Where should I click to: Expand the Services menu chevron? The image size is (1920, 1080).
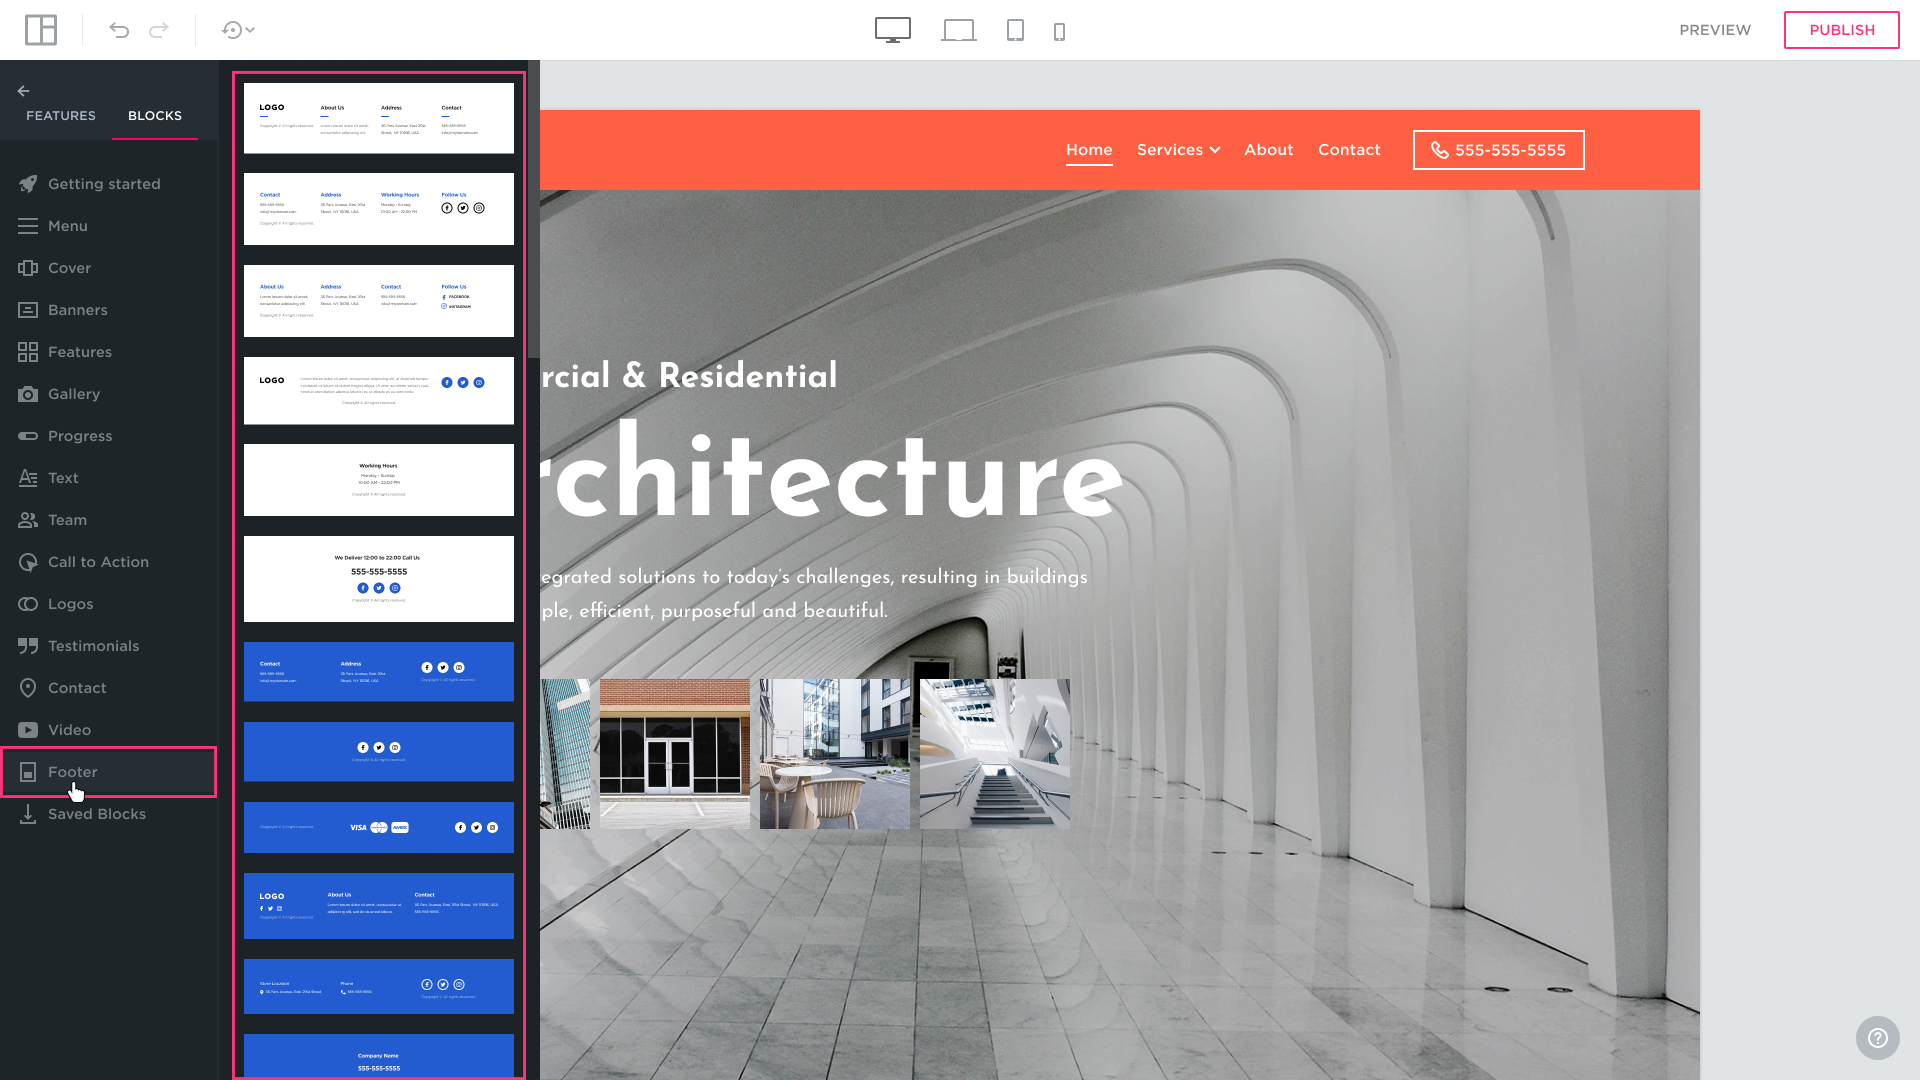pyautogui.click(x=1215, y=150)
